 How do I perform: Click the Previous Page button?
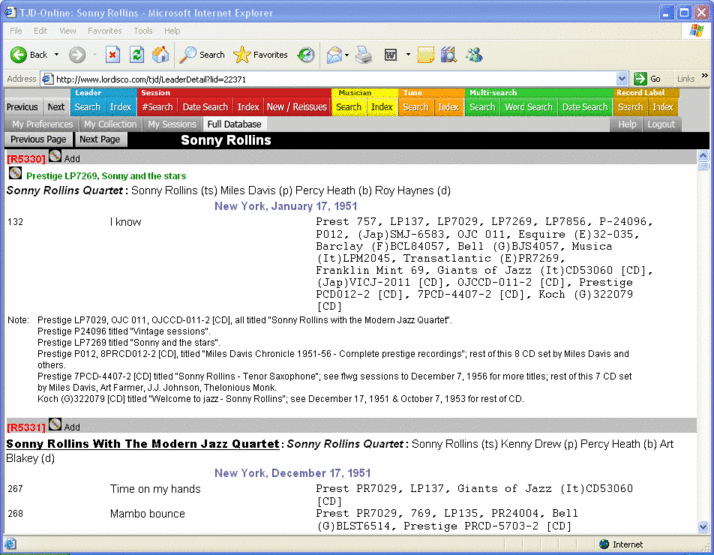click(38, 139)
